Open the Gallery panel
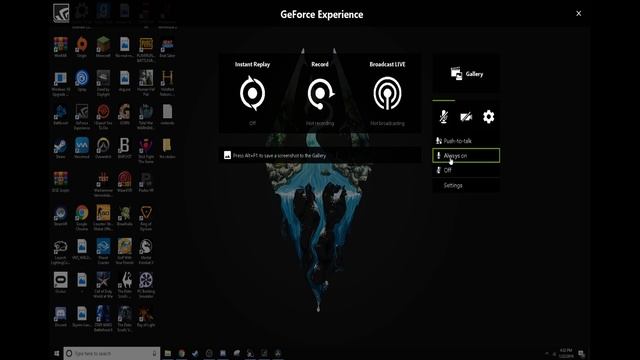640x360 pixels. pyautogui.click(x=466, y=74)
